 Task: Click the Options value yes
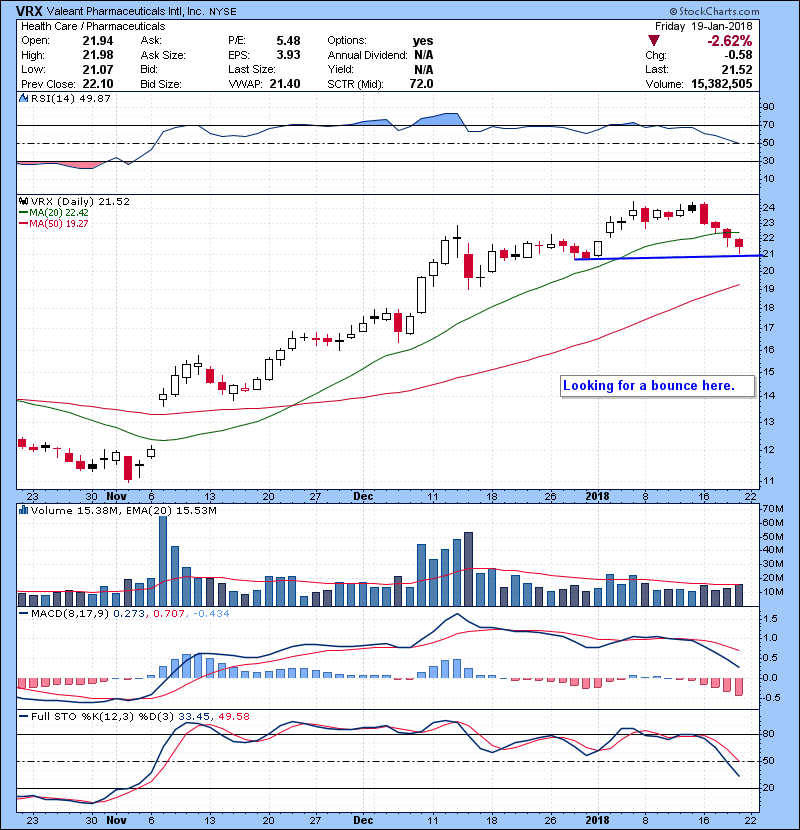click(423, 41)
